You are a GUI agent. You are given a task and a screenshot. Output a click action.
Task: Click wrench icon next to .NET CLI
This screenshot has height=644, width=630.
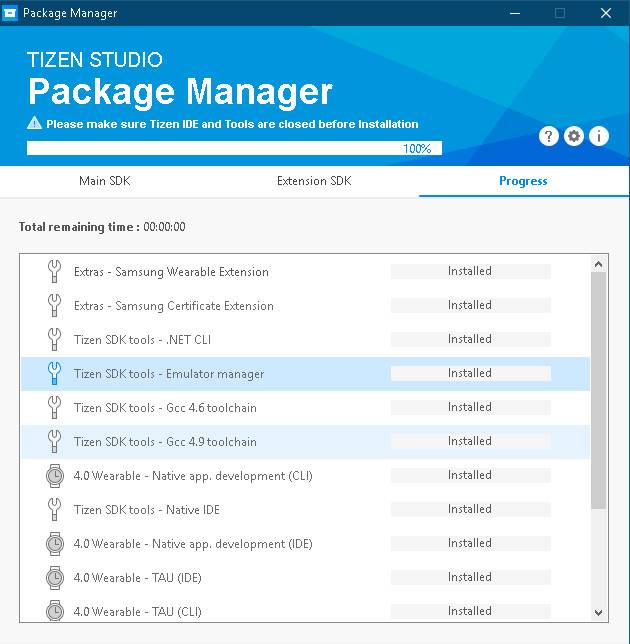[x=54, y=339]
